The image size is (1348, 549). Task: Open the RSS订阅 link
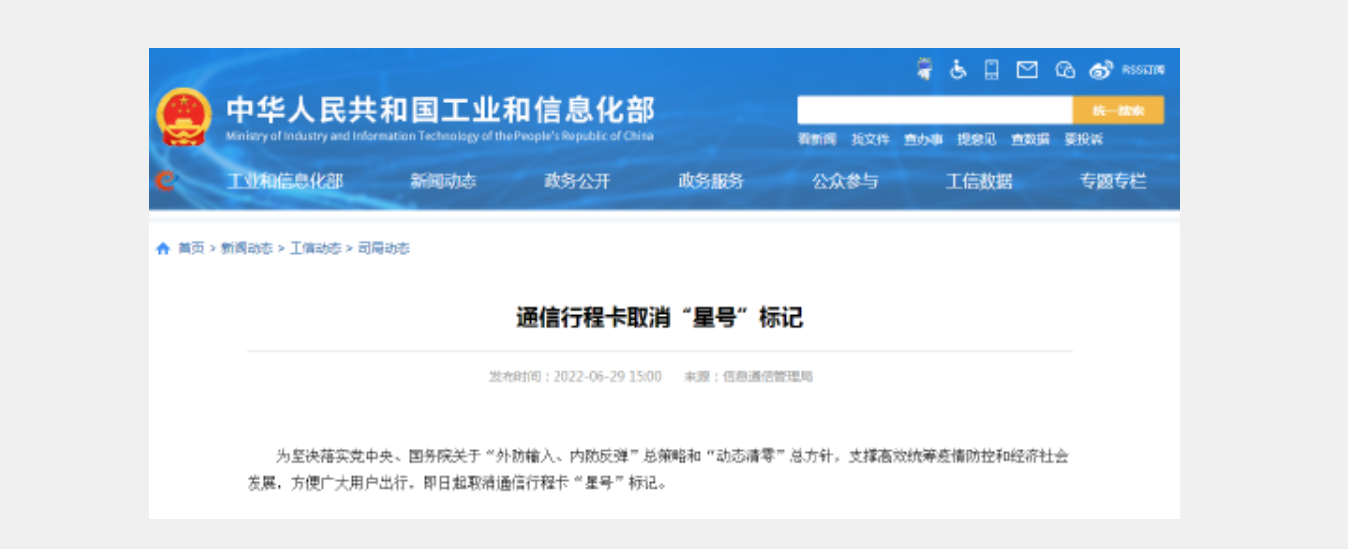point(1143,70)
